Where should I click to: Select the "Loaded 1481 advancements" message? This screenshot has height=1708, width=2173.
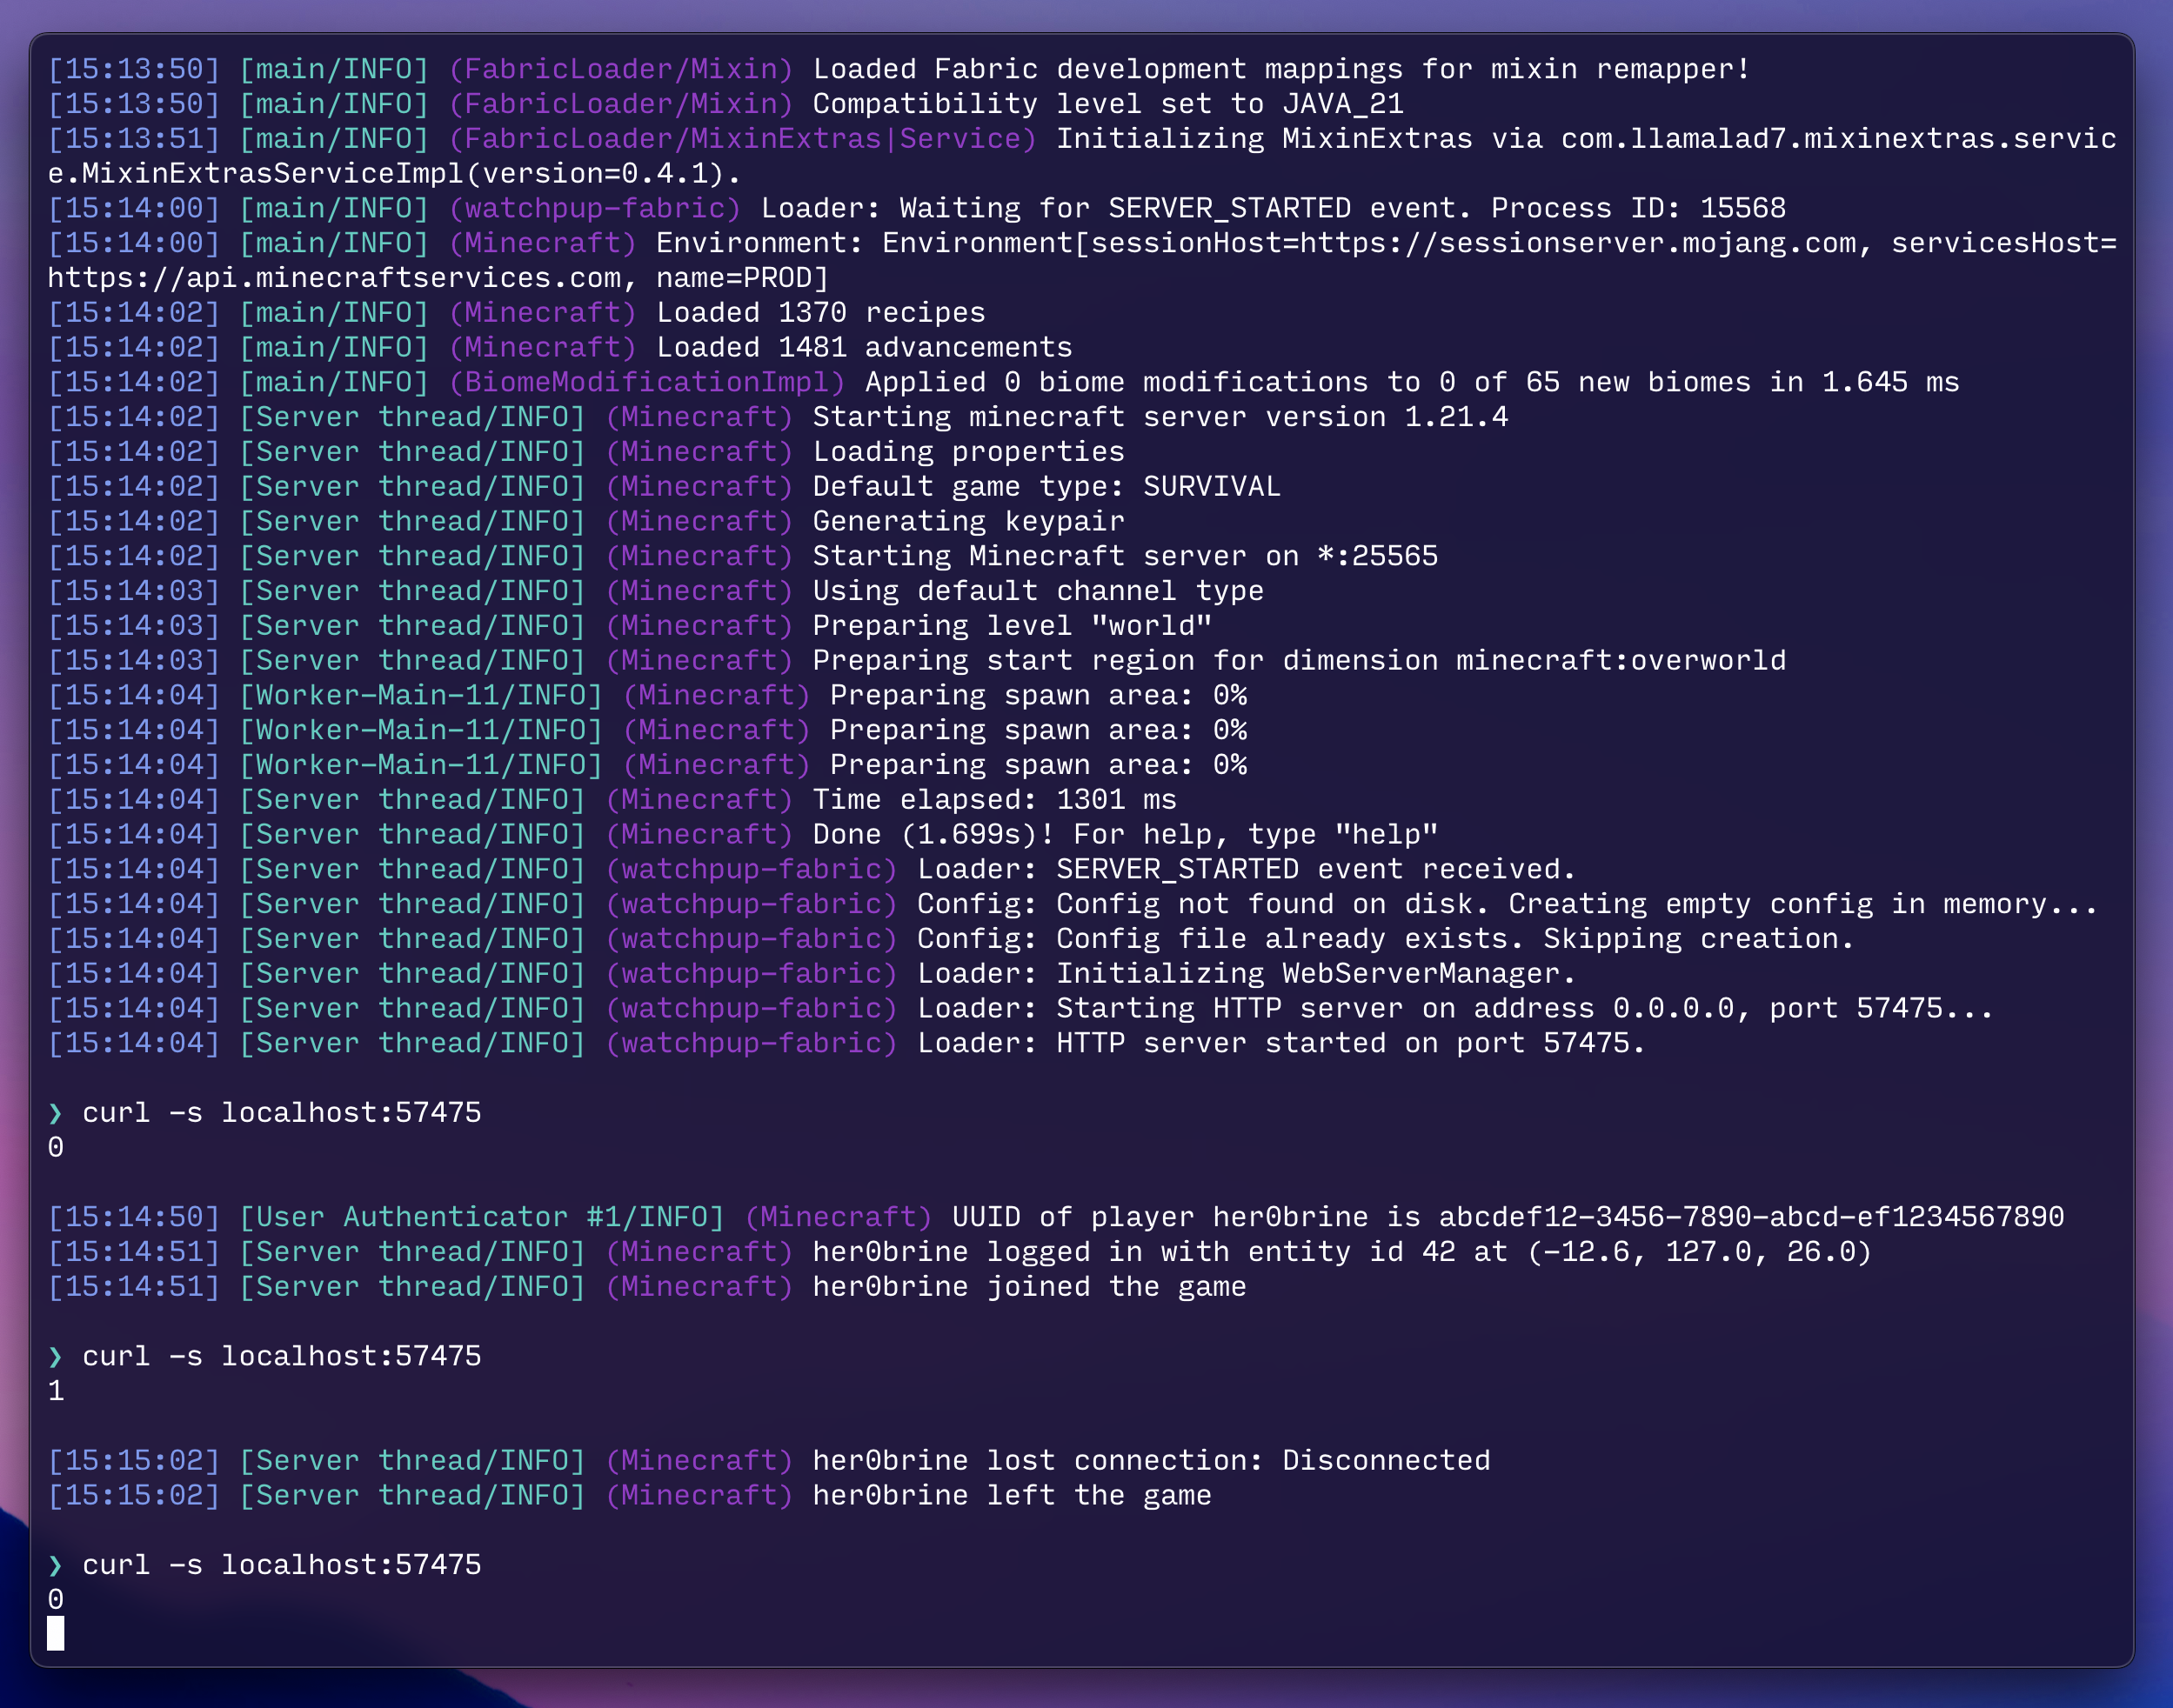[x=864, y=348]
